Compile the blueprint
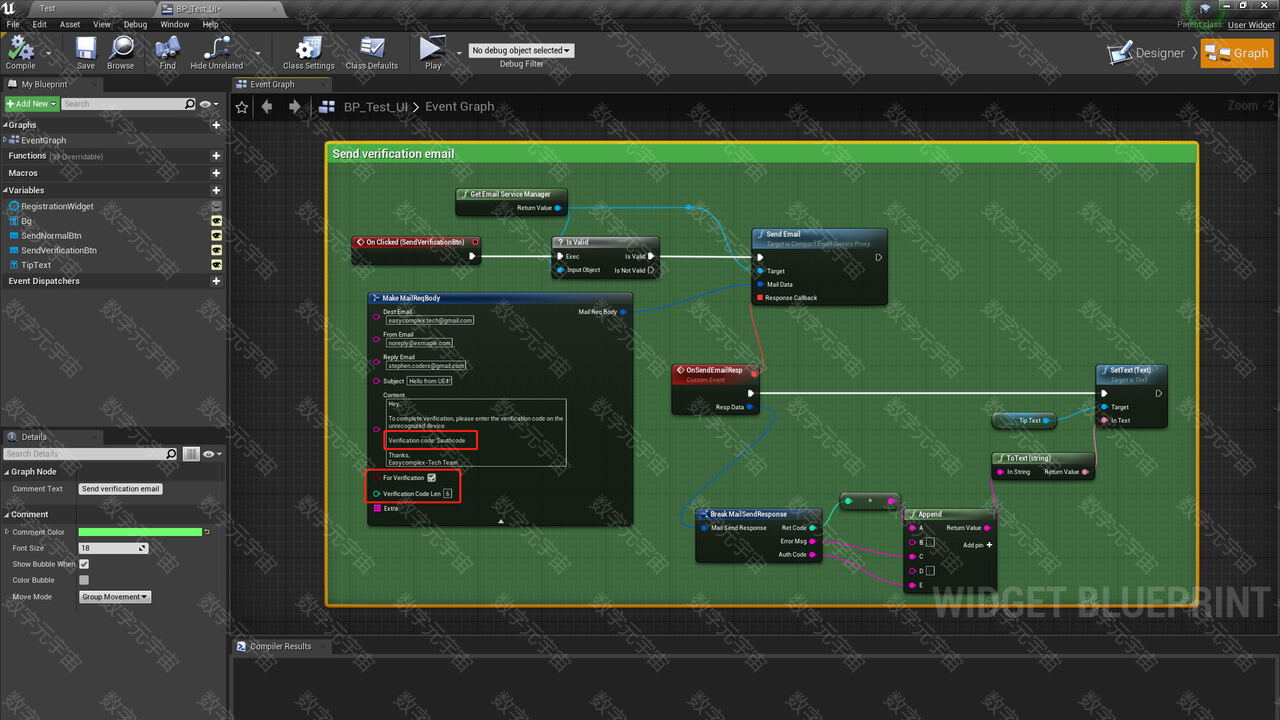Viewport: 1280px width, 720px height. click(20, 50)
